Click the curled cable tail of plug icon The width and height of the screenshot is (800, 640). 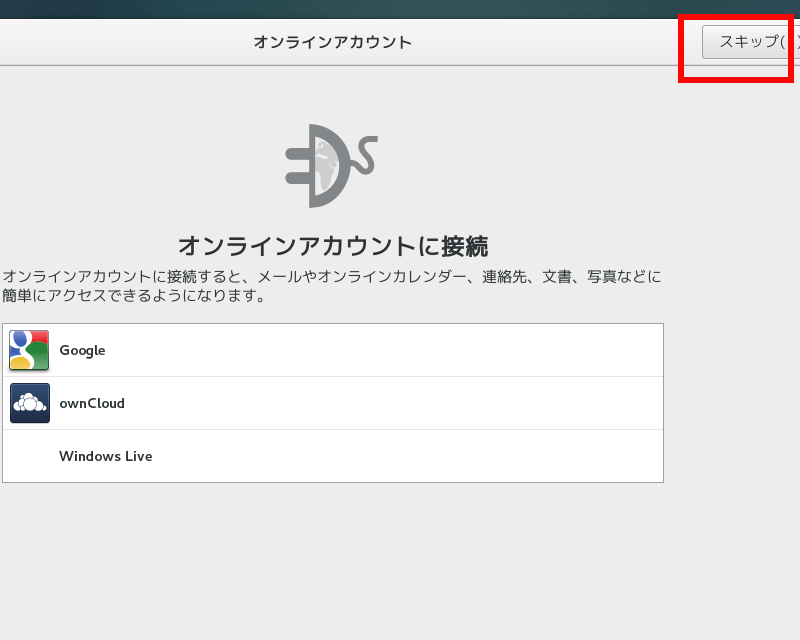[365, 155]
